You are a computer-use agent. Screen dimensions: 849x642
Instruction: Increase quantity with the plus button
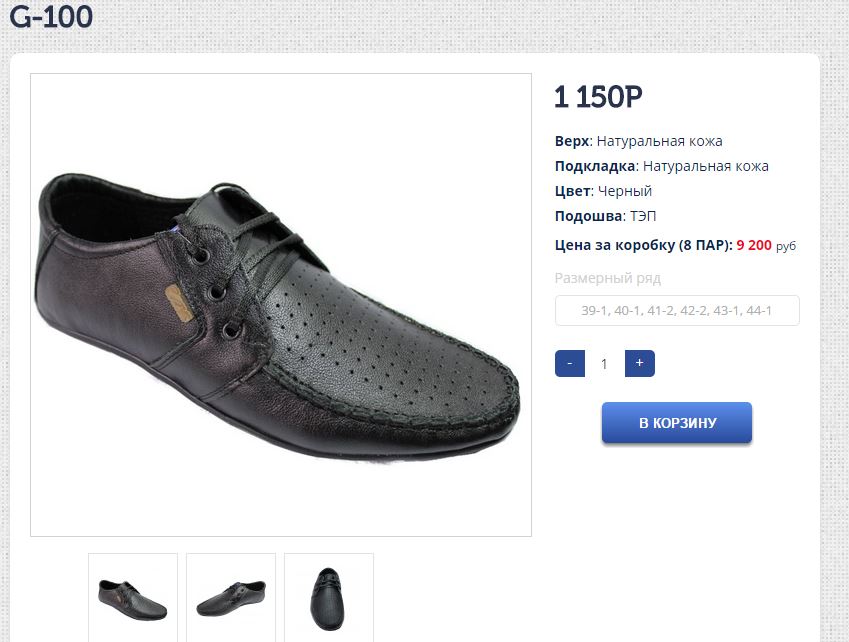coord(640,363)
